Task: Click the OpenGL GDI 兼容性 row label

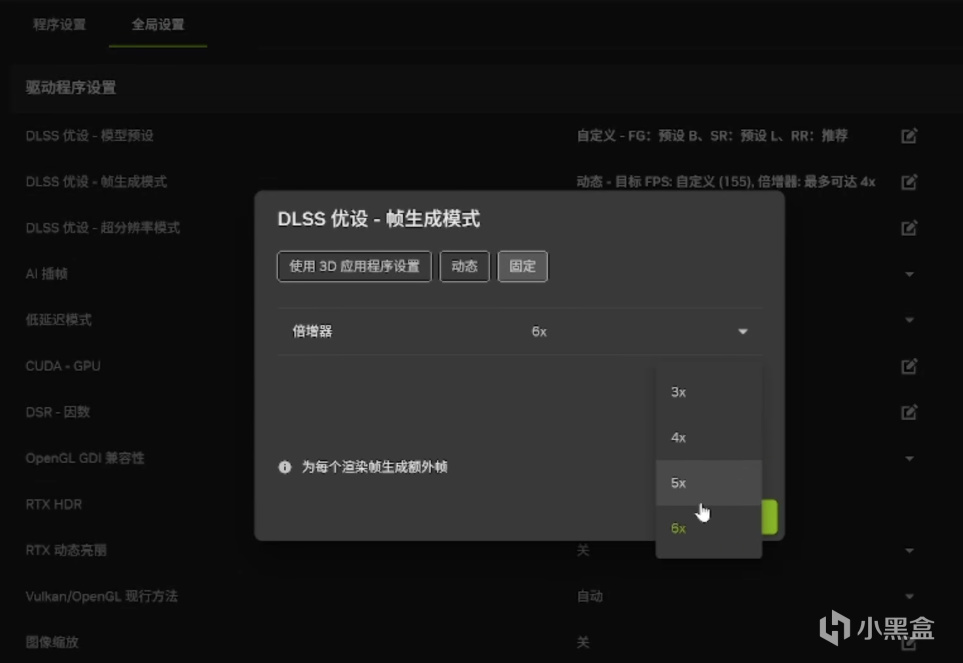Action: [x=85, y=458]
